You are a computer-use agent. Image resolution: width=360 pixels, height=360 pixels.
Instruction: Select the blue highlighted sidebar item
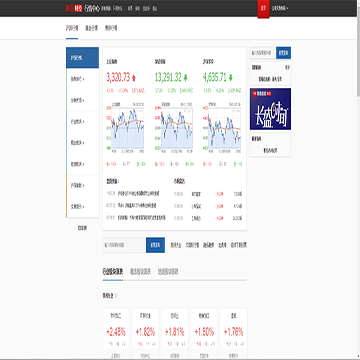[82, 58]
